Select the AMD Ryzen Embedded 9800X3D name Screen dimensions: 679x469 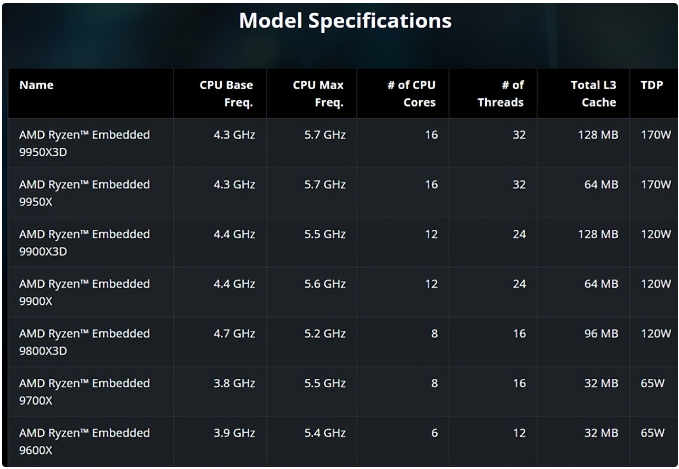[84, 341]
